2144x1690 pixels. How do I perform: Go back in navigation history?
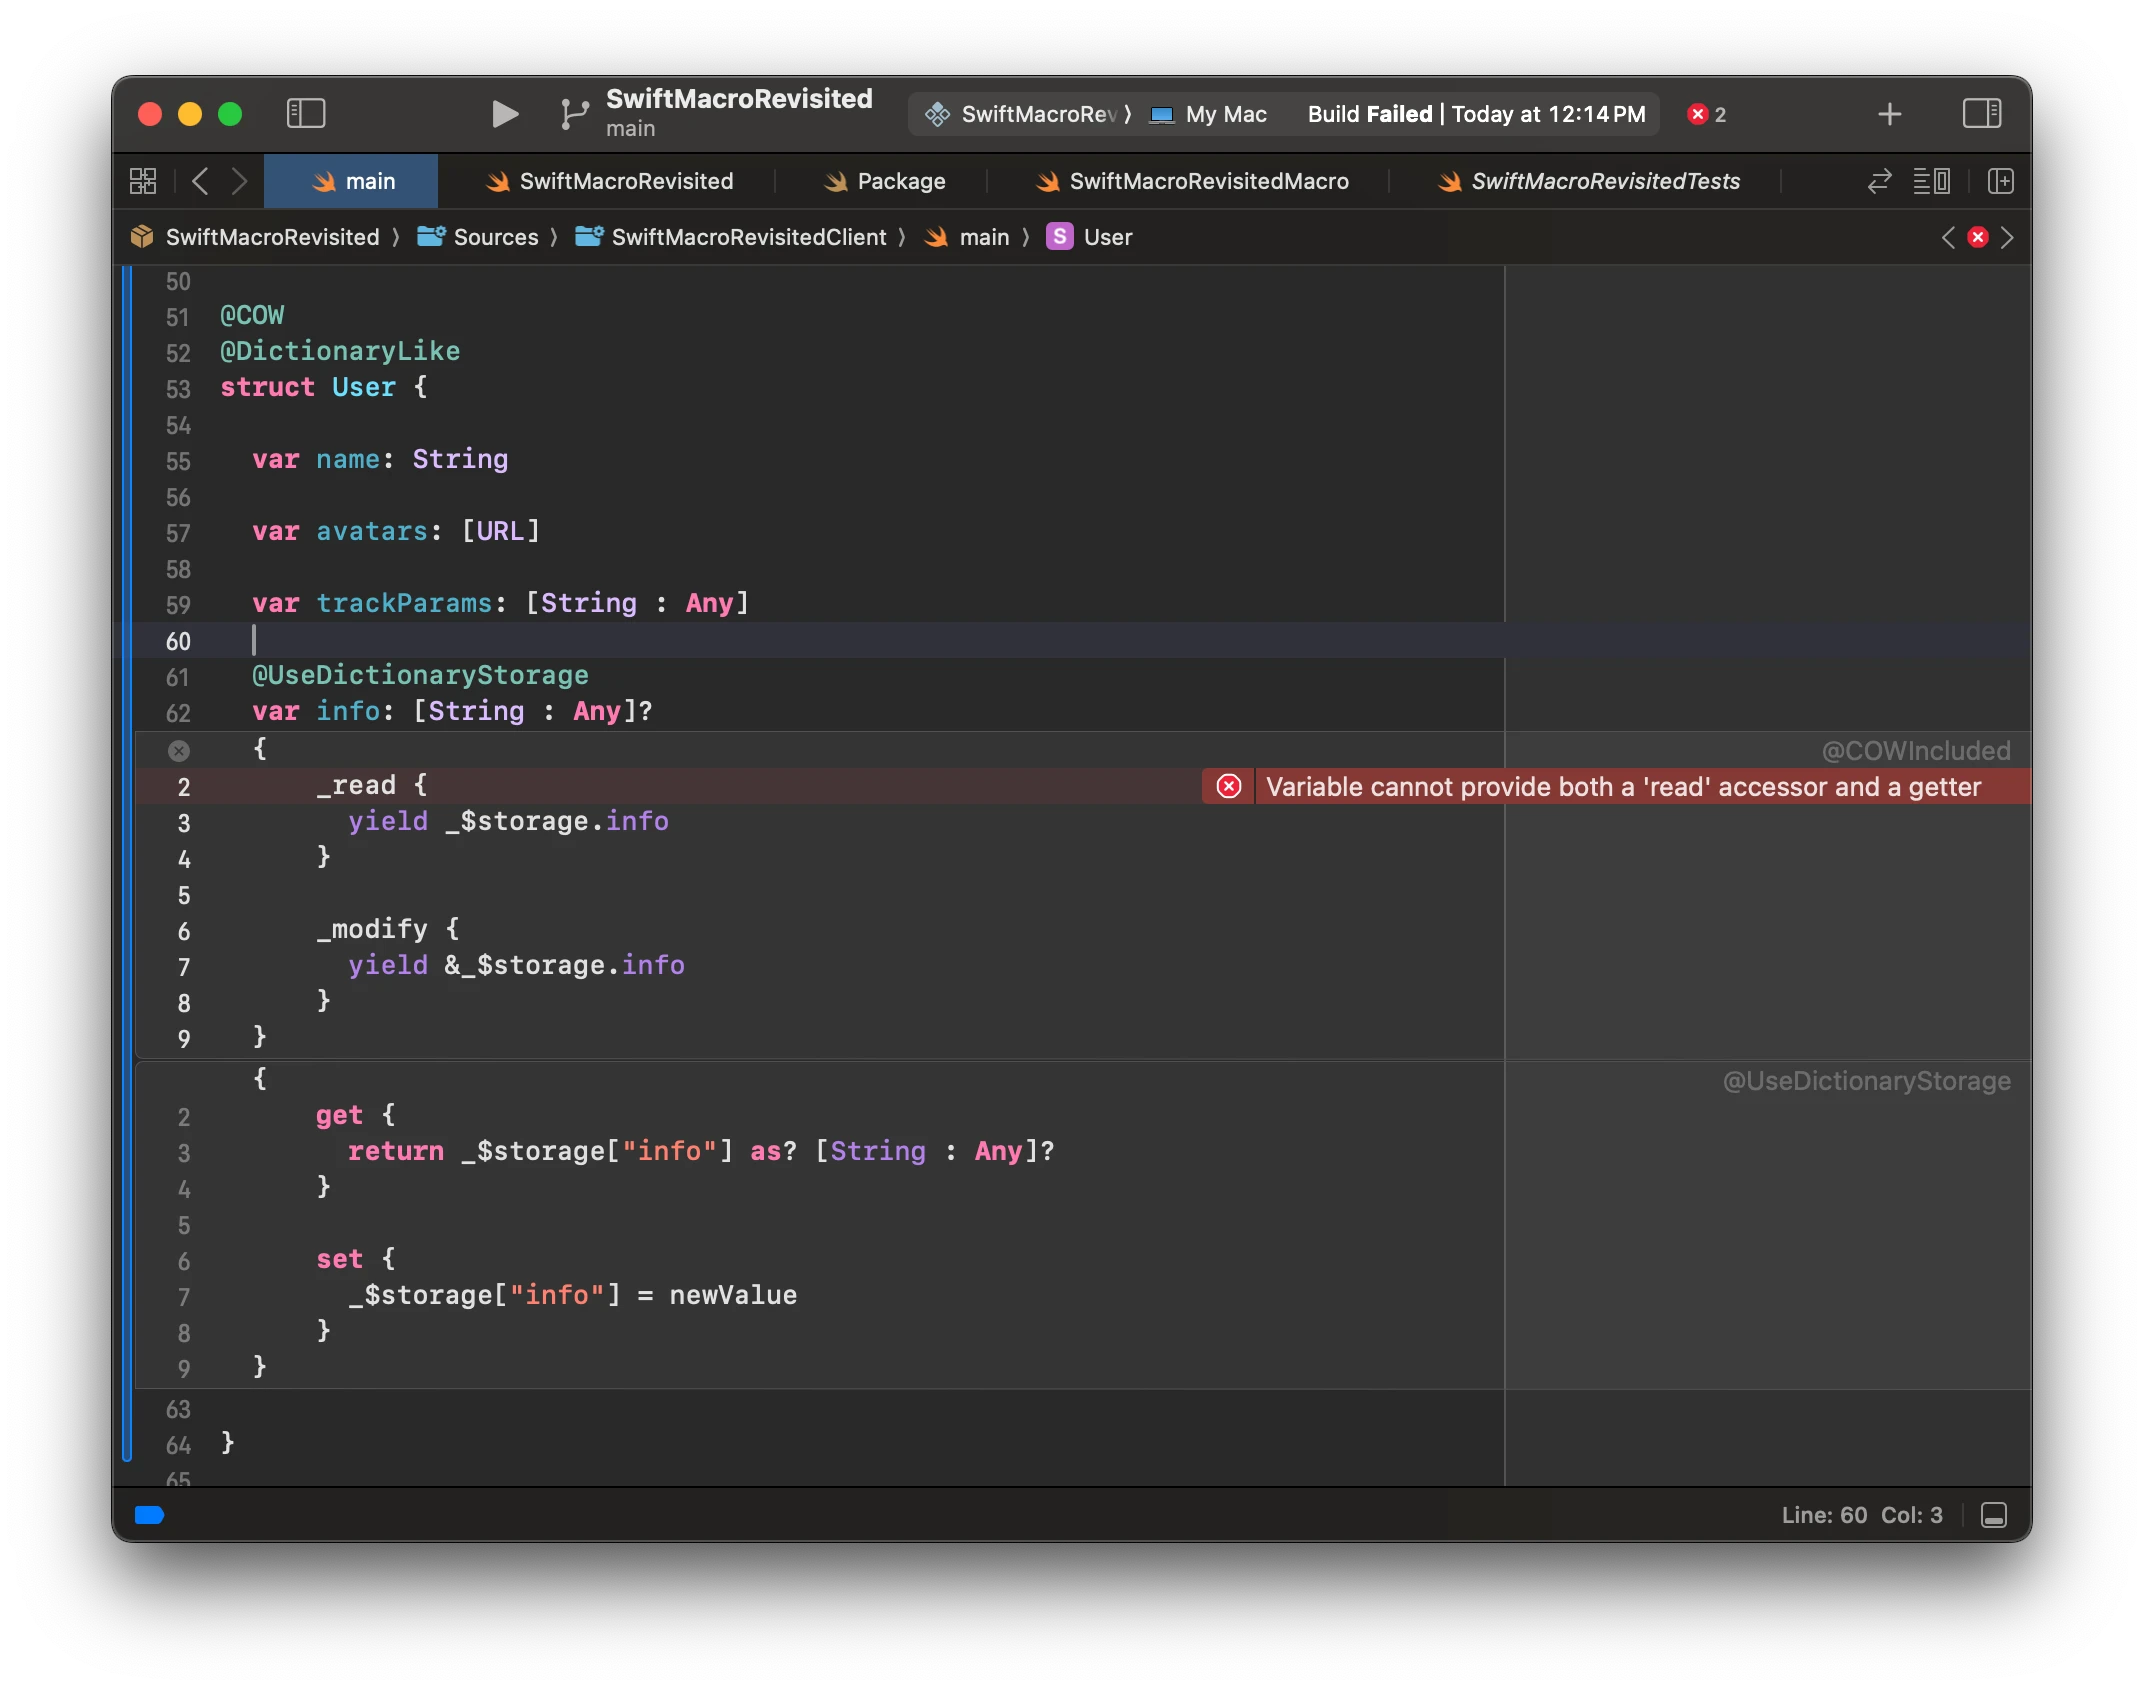200,181
